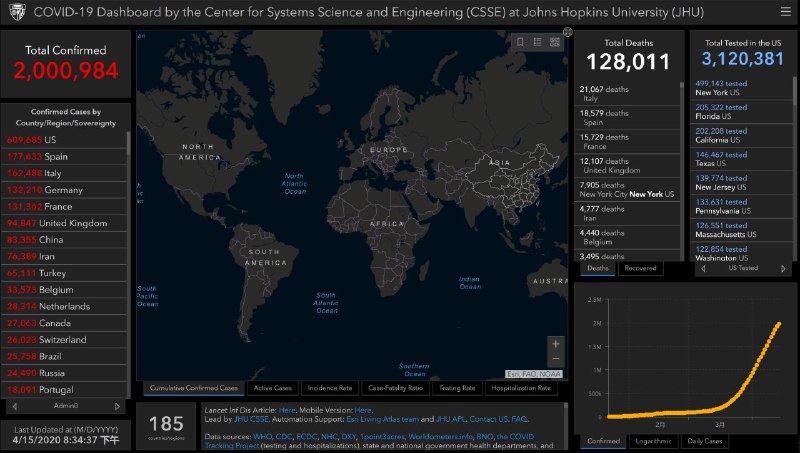The image size is (800, 453).
Task: Select Switzerland in confirmed cases list
Action: tap(64, 340)
